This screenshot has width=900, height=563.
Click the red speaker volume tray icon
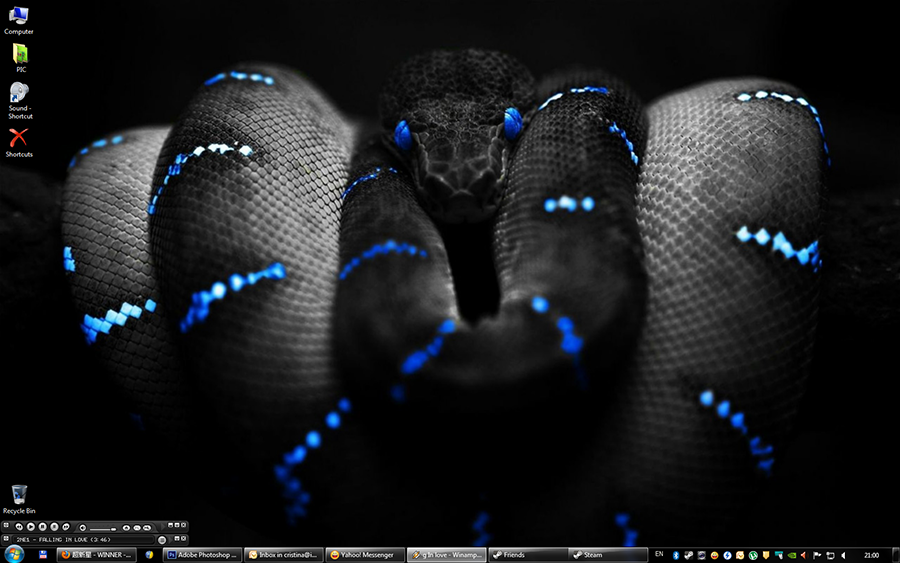804,555
